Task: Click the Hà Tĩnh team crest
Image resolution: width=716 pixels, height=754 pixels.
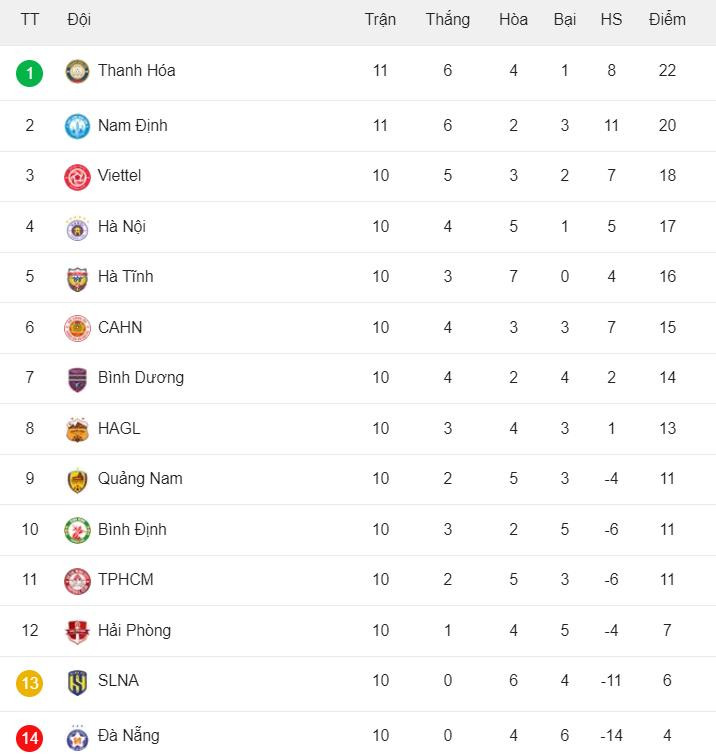Action: (77, 277)
